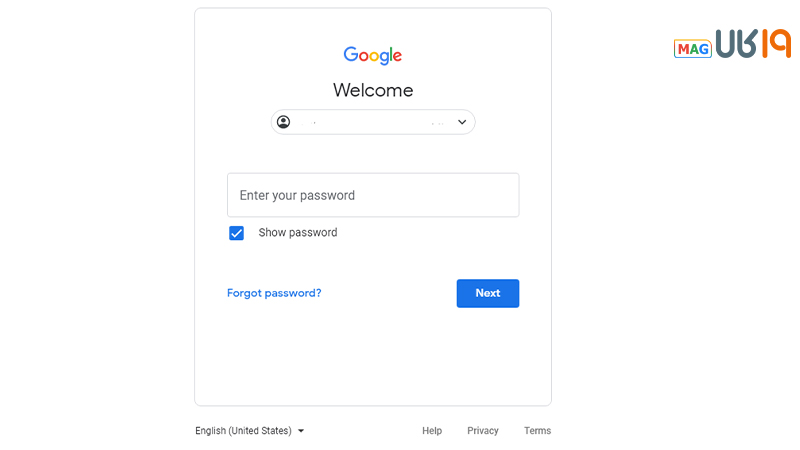Click empty space in the sign-in card
Screen dimensions: 800x450
(x=372, y=355)
